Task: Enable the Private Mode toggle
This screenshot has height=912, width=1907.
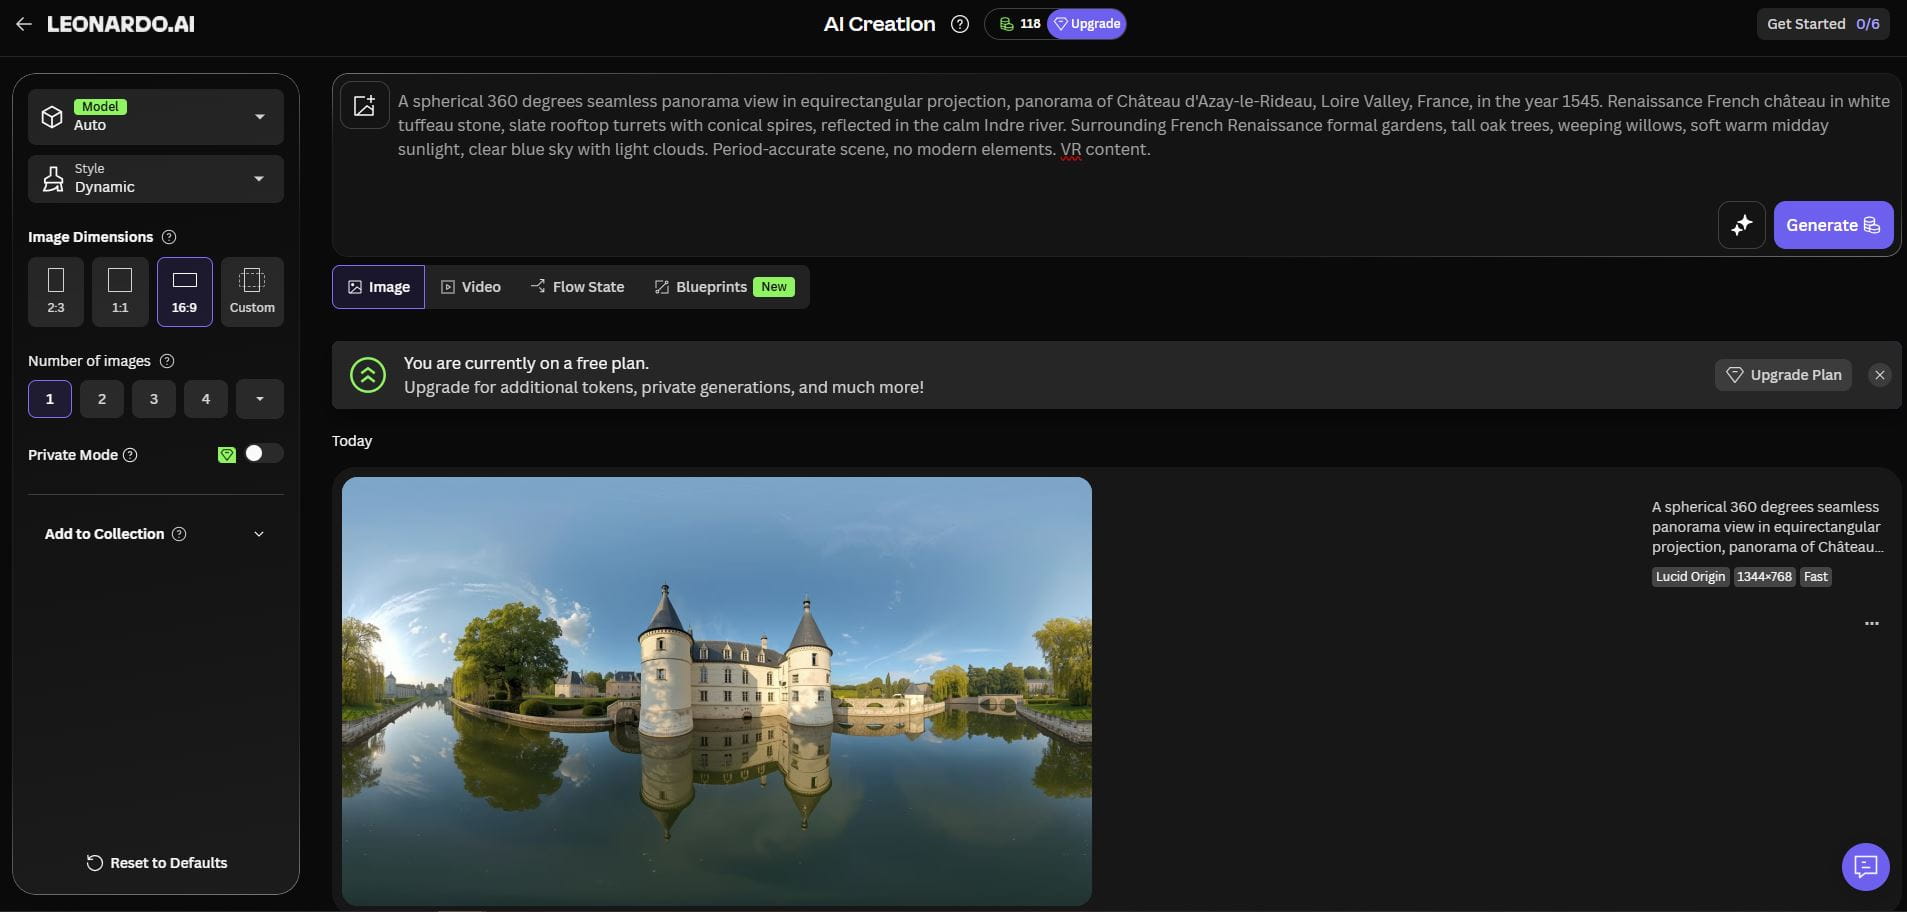Action: click(263, 454)
